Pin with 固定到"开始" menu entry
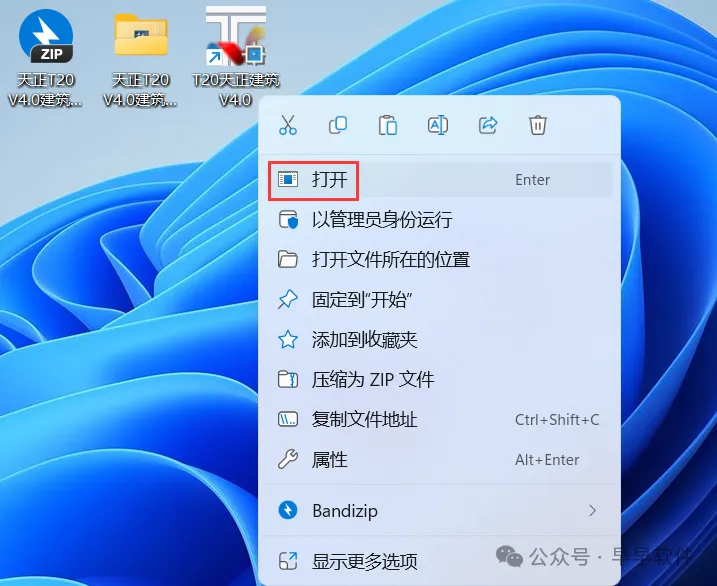The image size is (717, 586). (439, 300)
